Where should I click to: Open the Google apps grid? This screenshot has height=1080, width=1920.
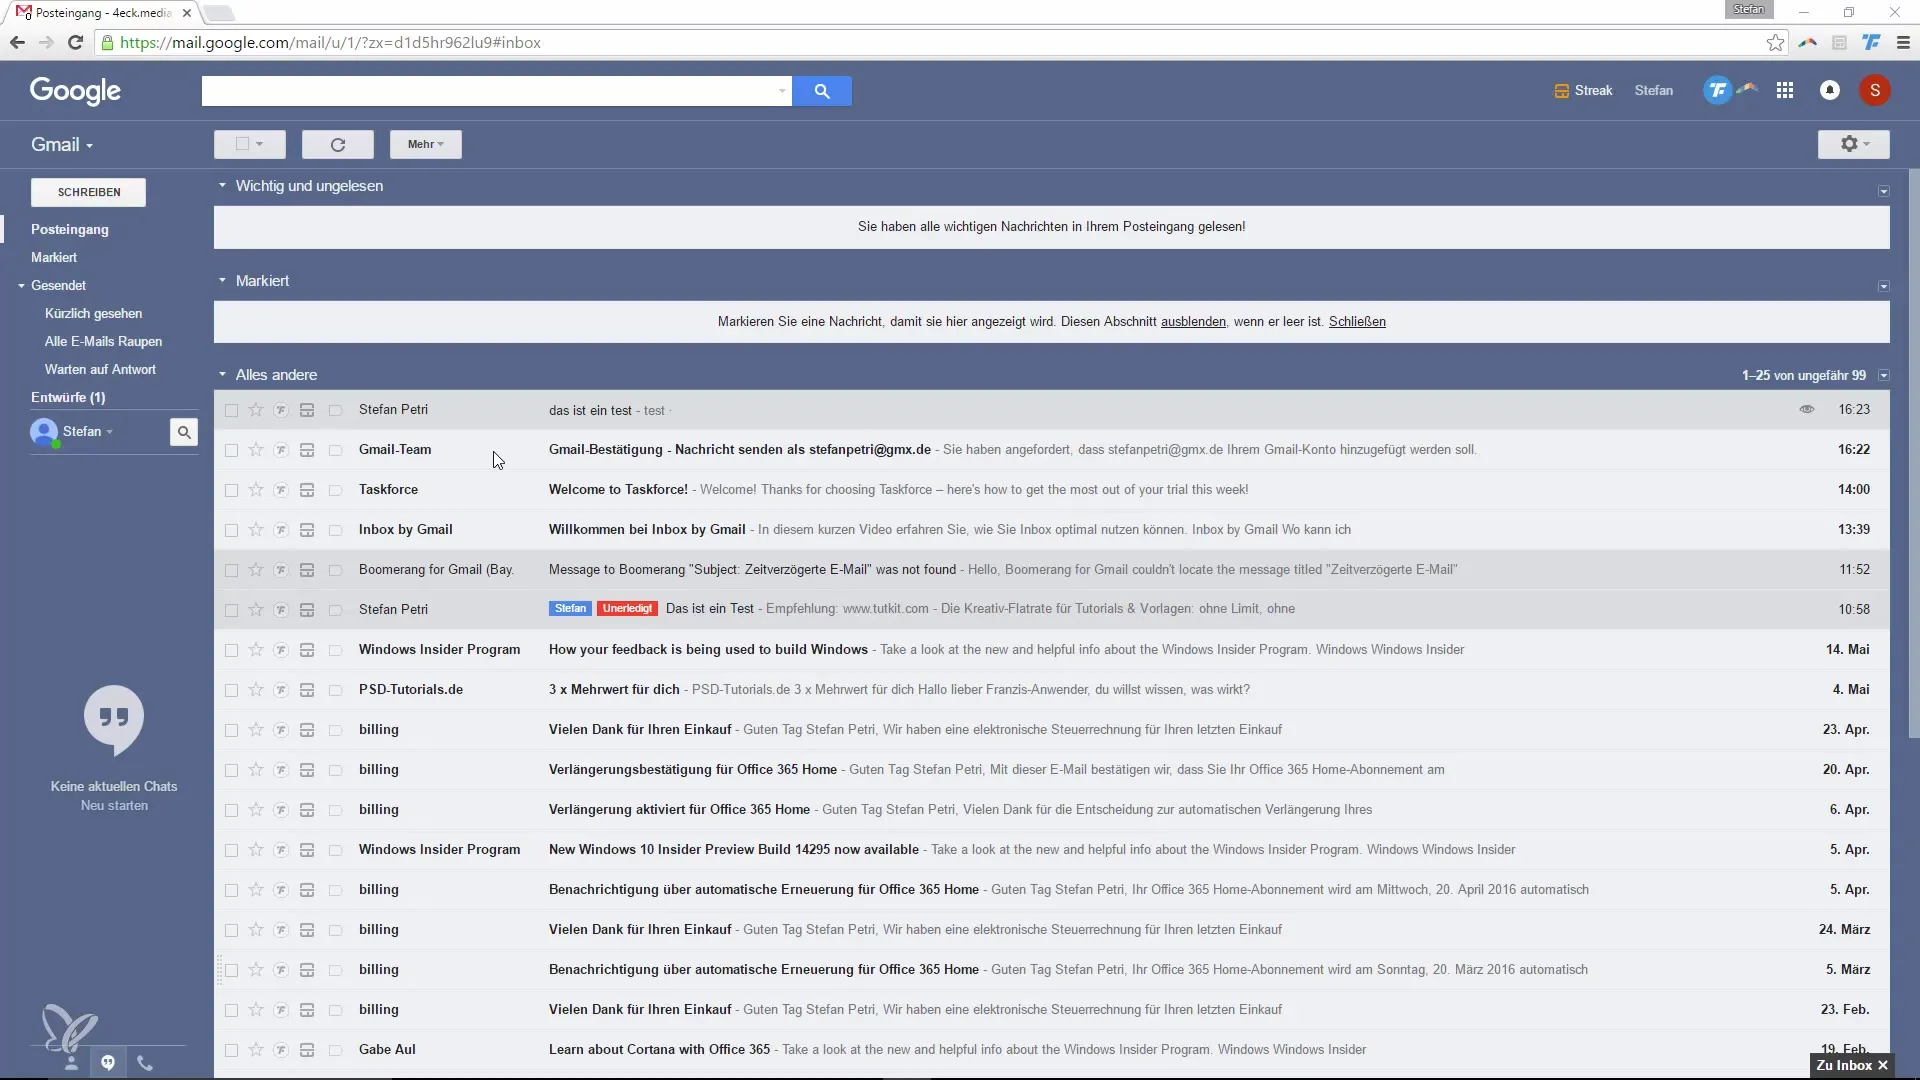pos(1785,91)
